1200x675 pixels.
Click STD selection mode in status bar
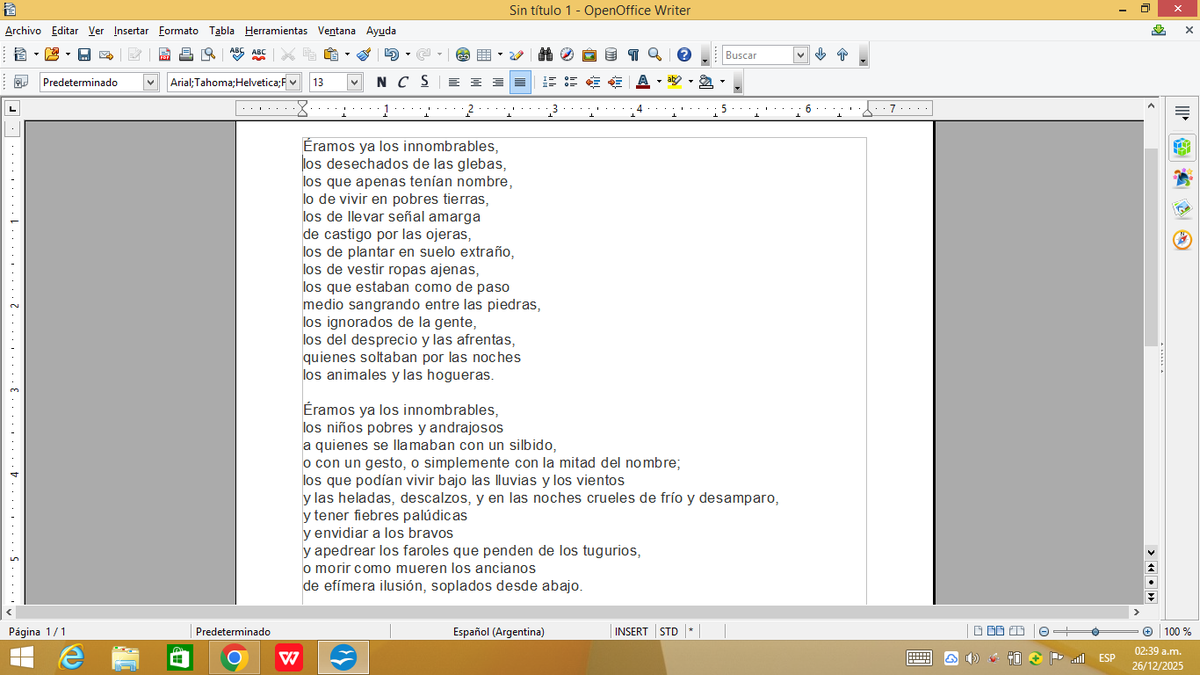(669, 631)
